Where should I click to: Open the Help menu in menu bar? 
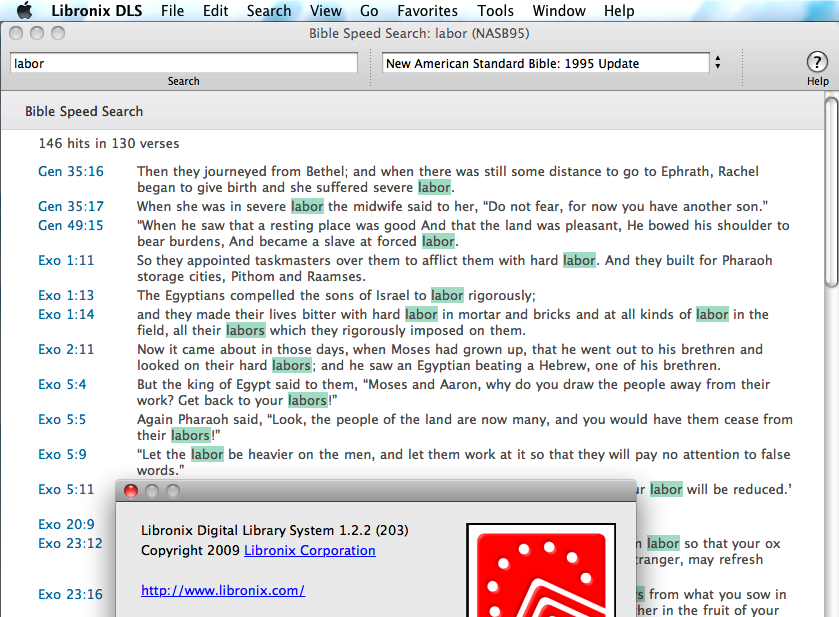(619, 11)
